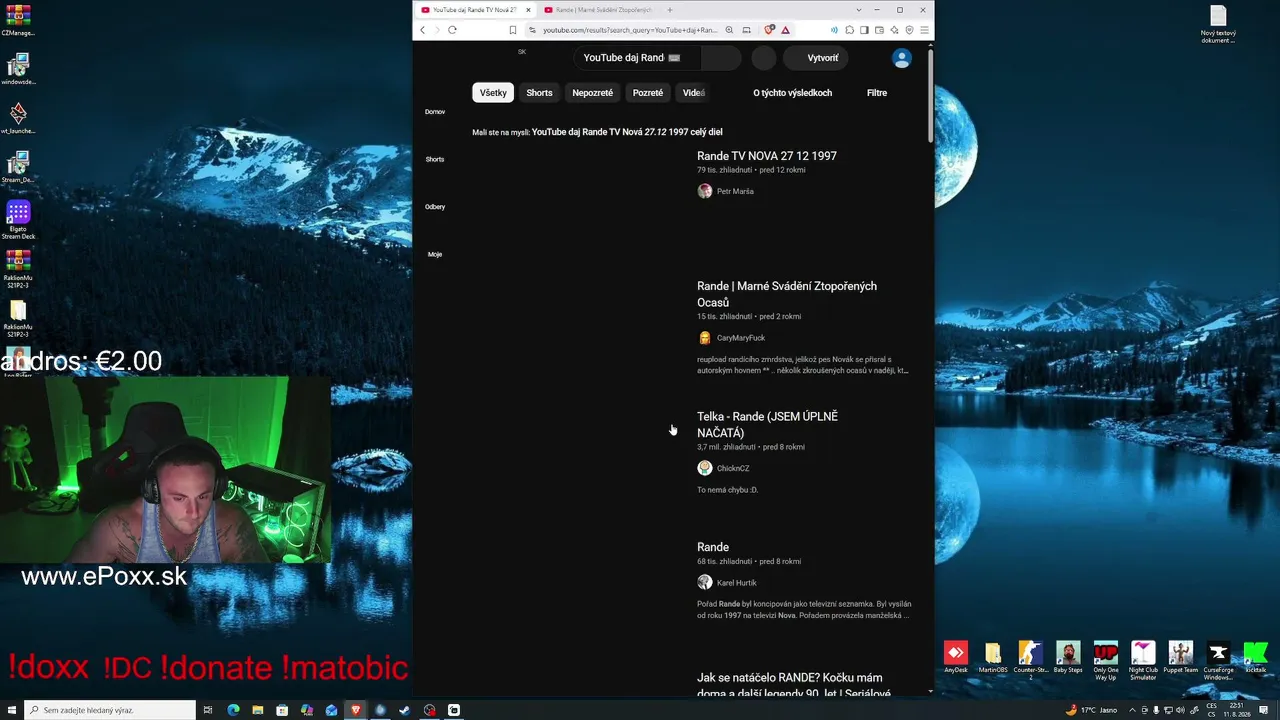
Task: Open the CurseForge desktop shortcut
Action: (1218, 659)
